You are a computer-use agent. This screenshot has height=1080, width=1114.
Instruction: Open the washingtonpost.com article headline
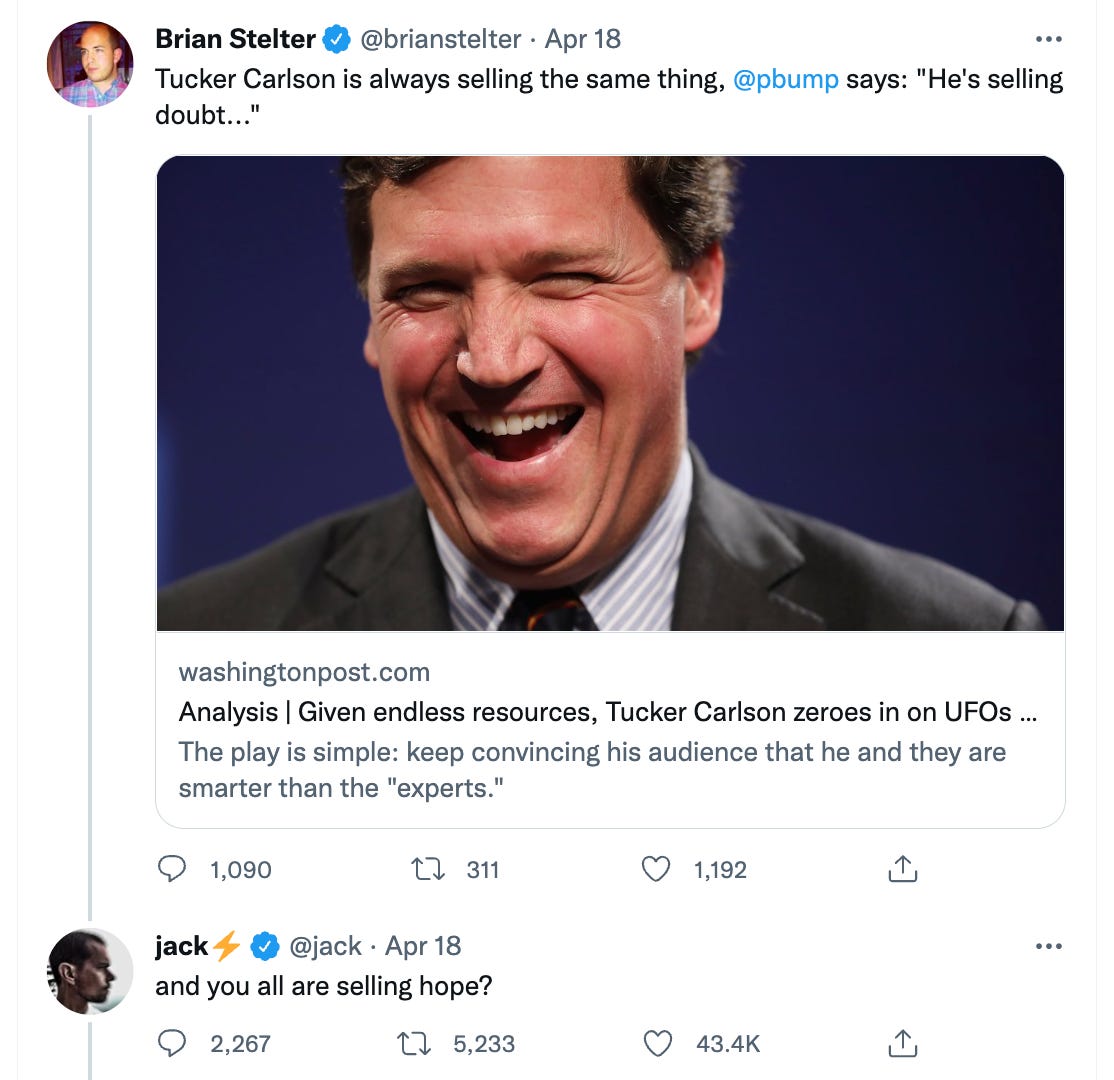click(x=608, y=711)
